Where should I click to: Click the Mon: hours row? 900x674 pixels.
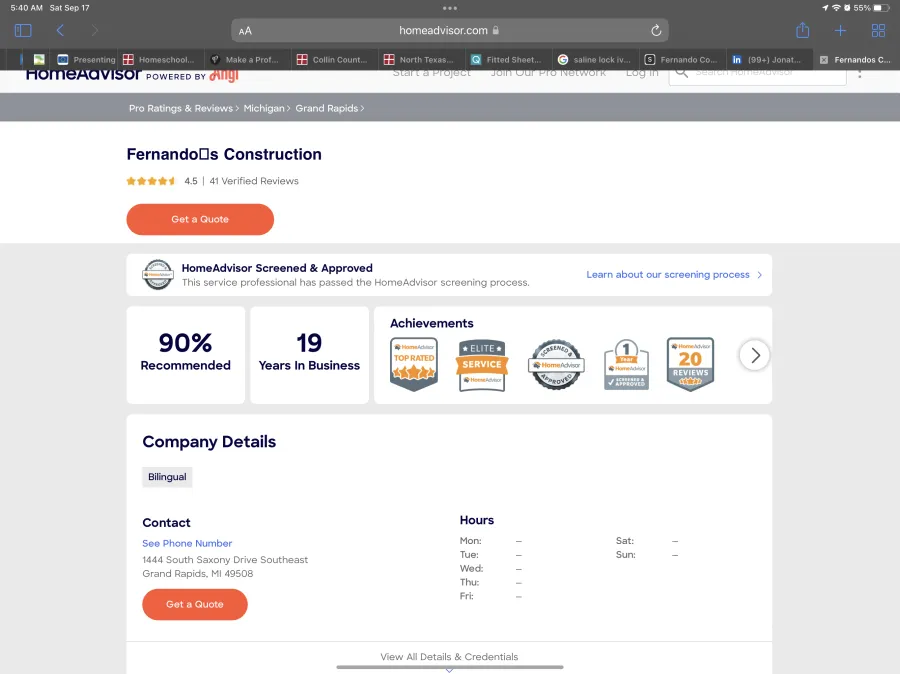click(x=491, y=541)
